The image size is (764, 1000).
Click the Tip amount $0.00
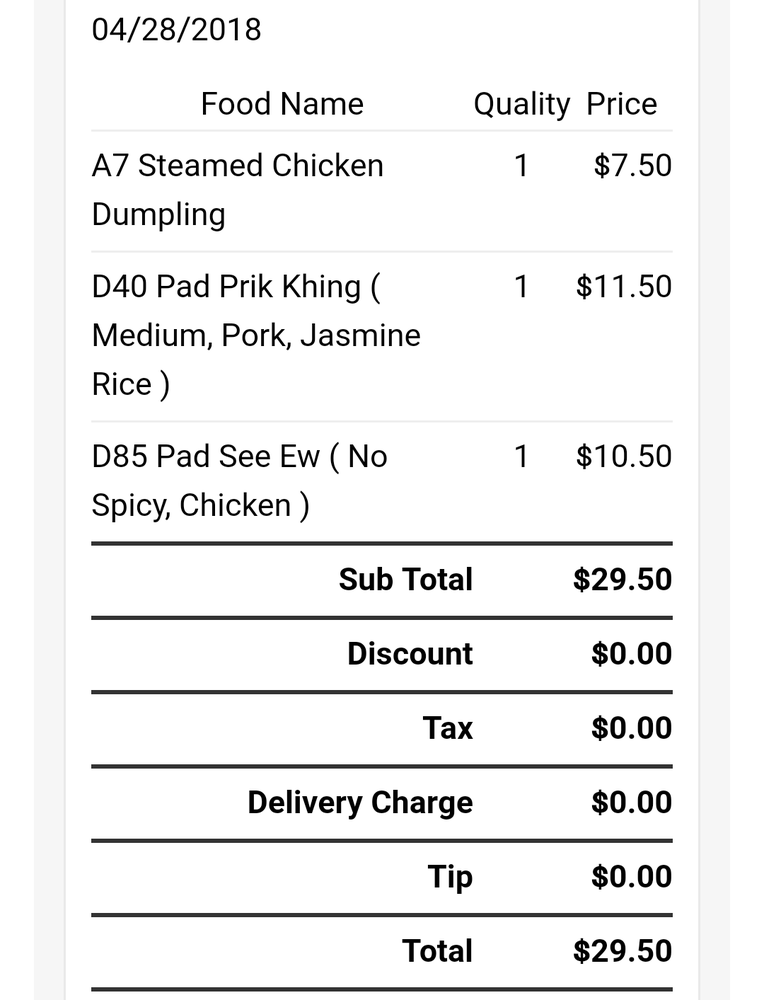pyautogui.click(x=631, y=877)
